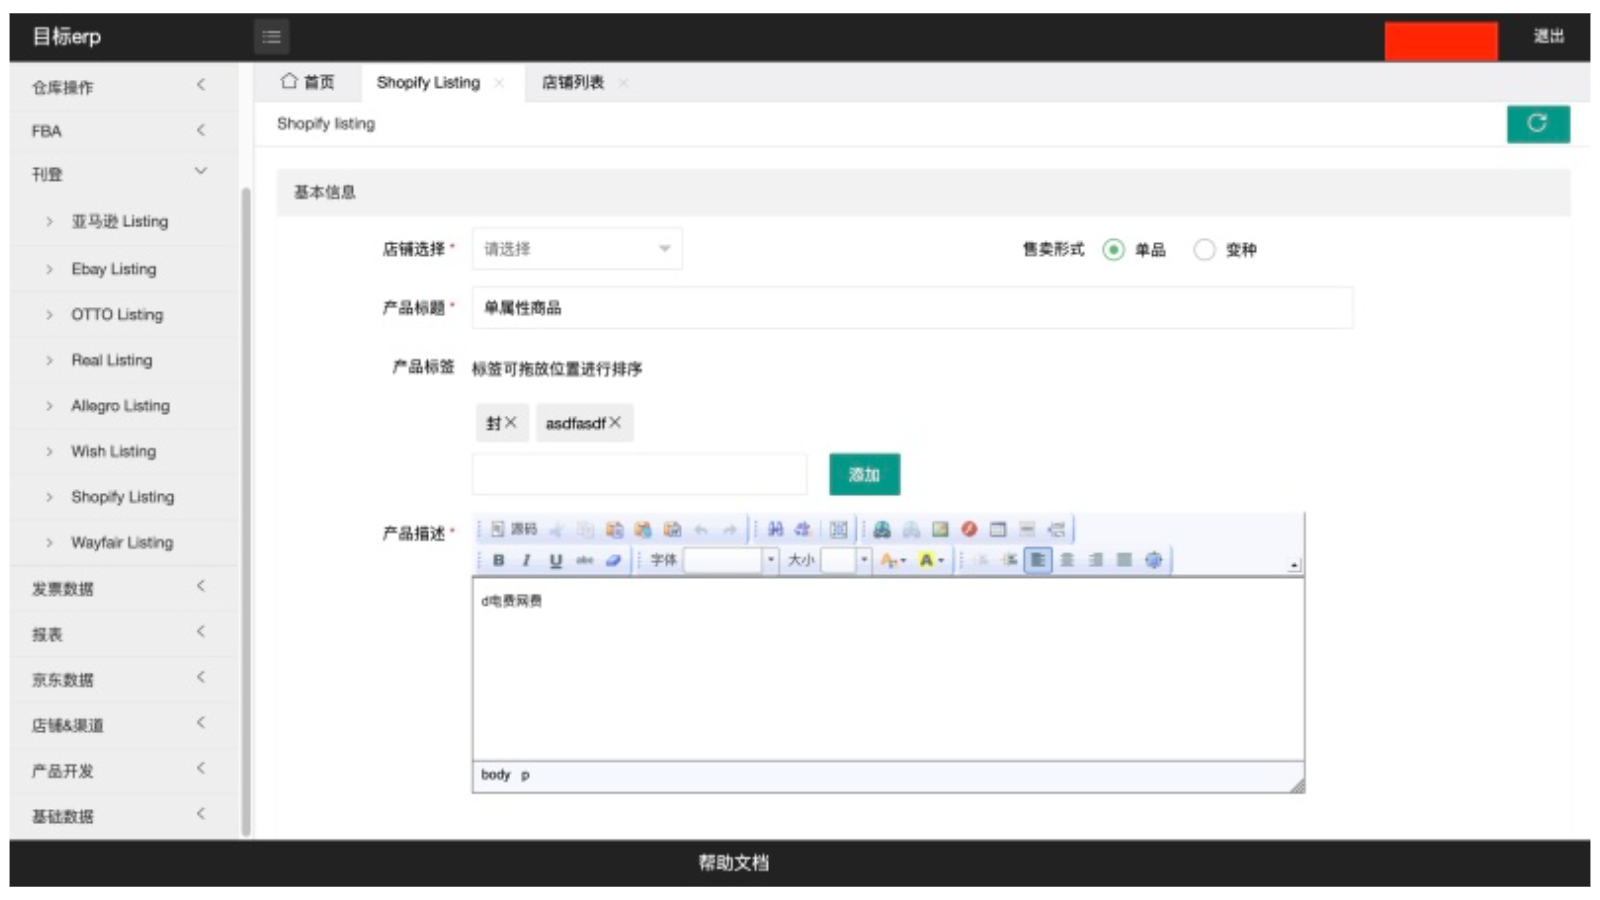
Task: Expand the 京东数据 sidebar menu
Action: click(123, 679)
